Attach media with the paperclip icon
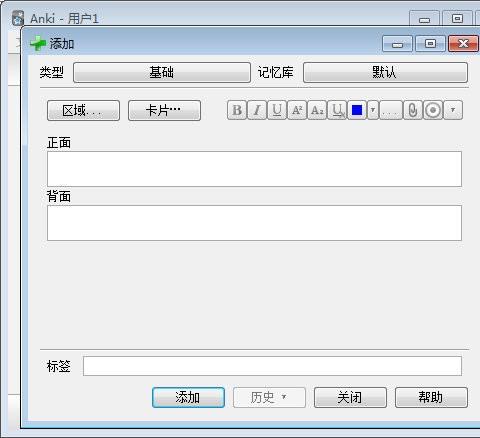480x438 pixels. tap(413, 110)
